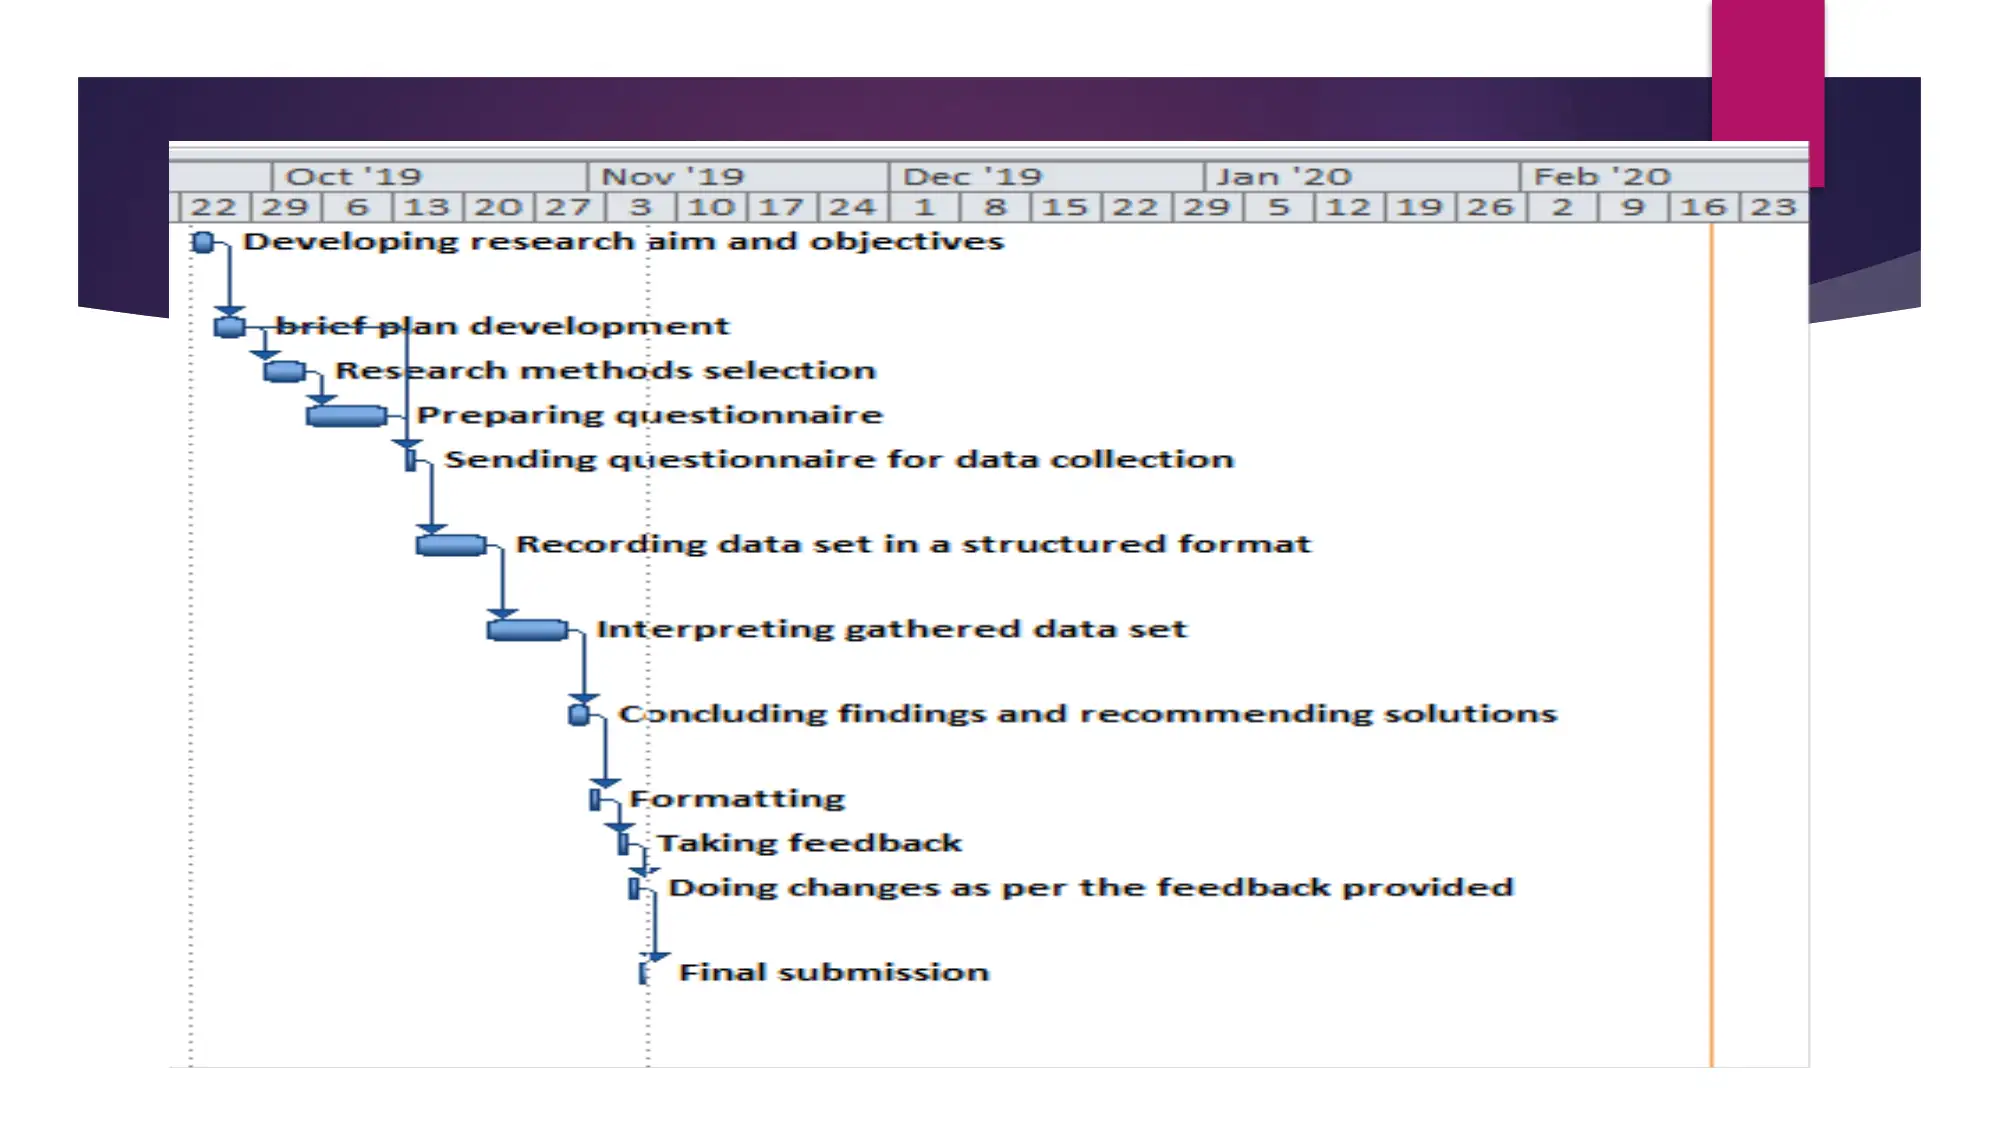Click the Research methods selection Gantt bar
Viewport: 2001px width, 1125px height.
click(285, 371)
